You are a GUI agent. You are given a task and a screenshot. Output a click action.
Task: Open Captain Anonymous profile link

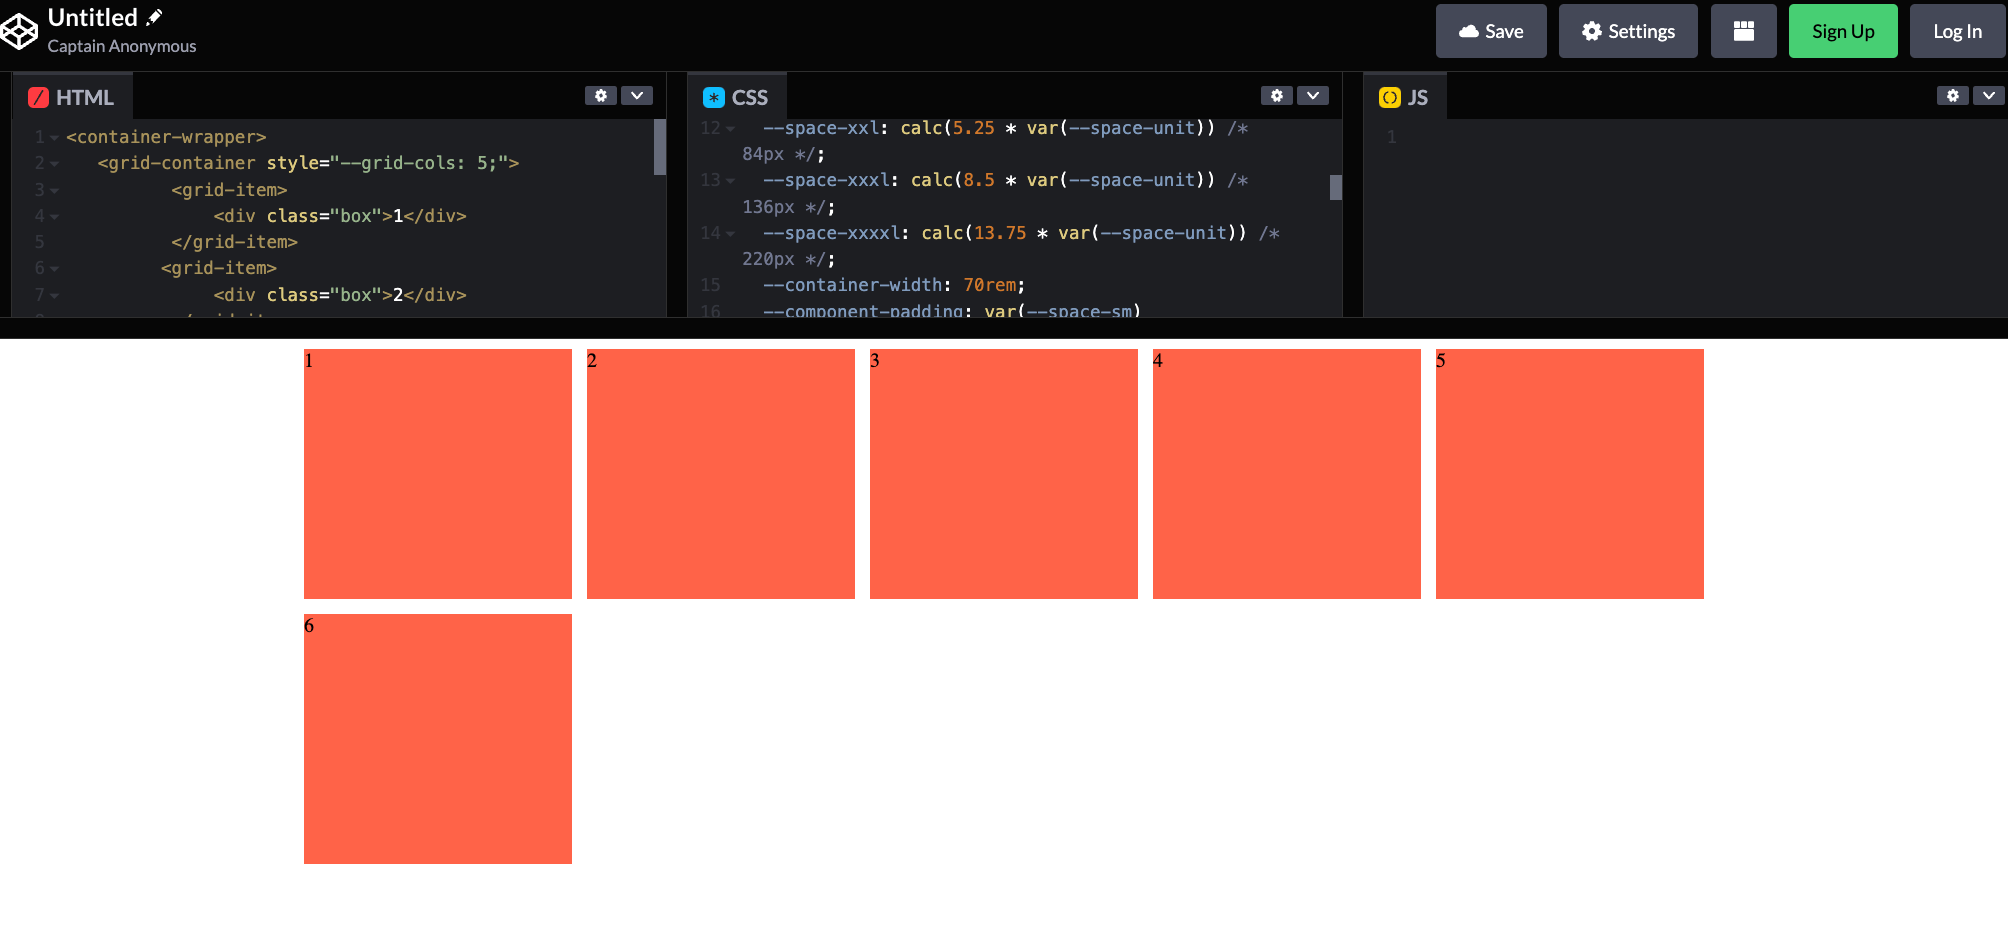click(x=122, y=46)
